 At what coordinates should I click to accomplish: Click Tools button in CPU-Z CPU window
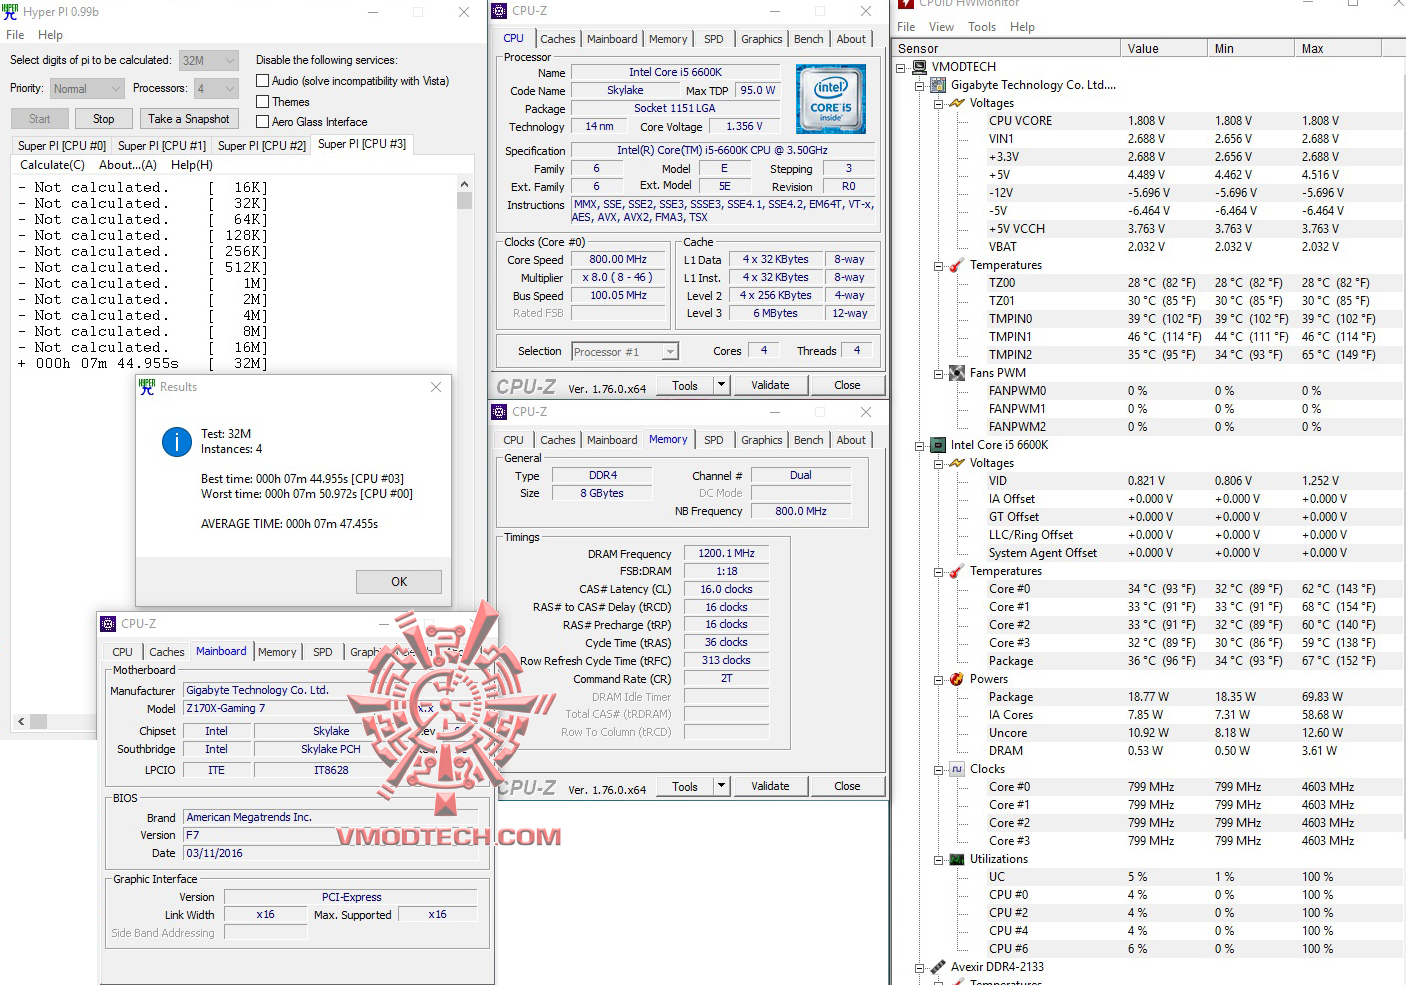pos(685,385)
